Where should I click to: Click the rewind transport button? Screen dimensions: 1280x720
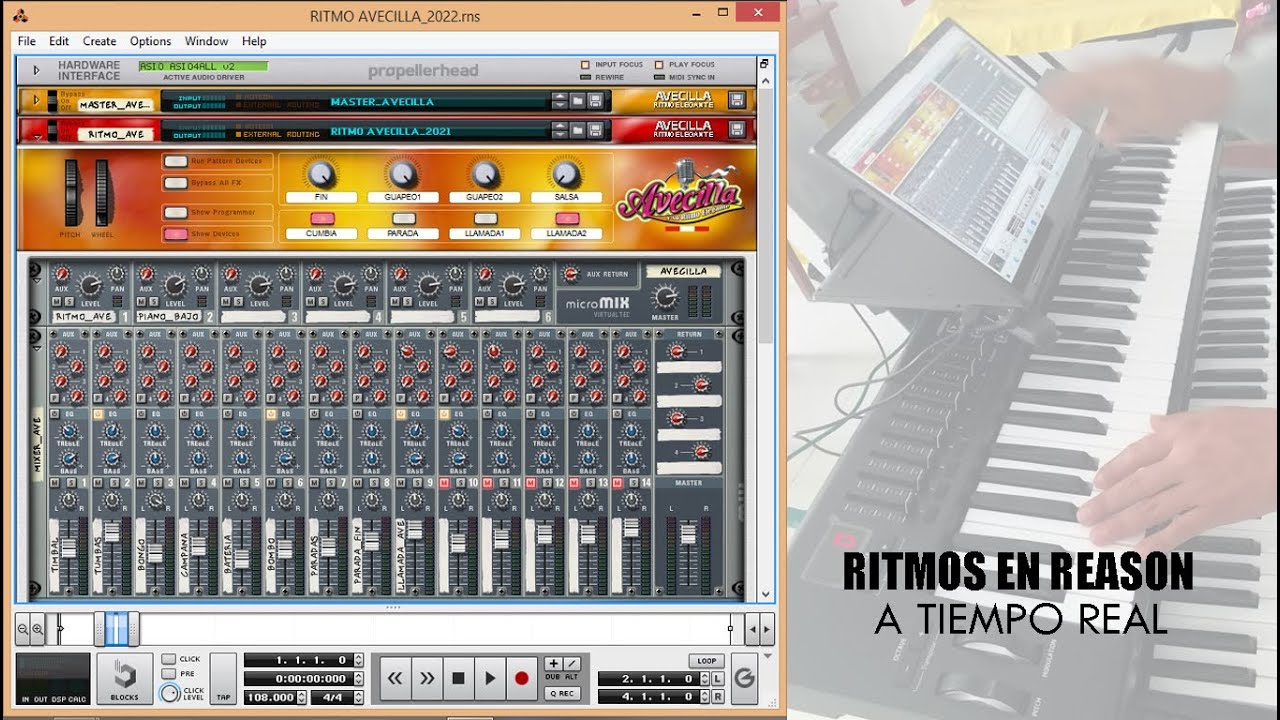[395, 678]
